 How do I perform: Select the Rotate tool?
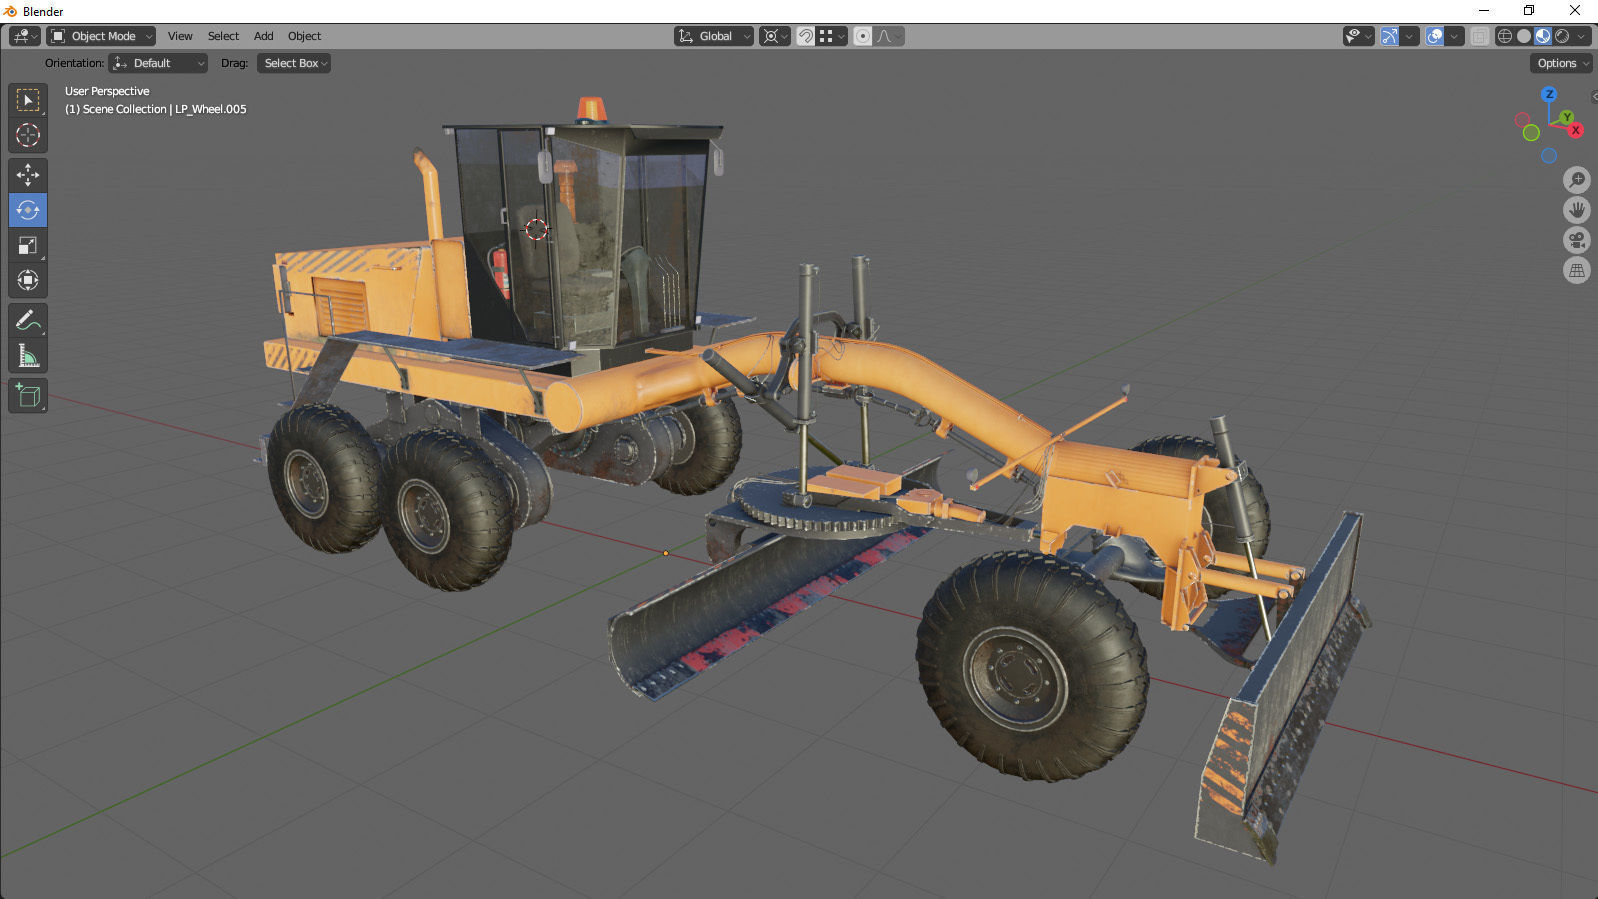(28, 210)
